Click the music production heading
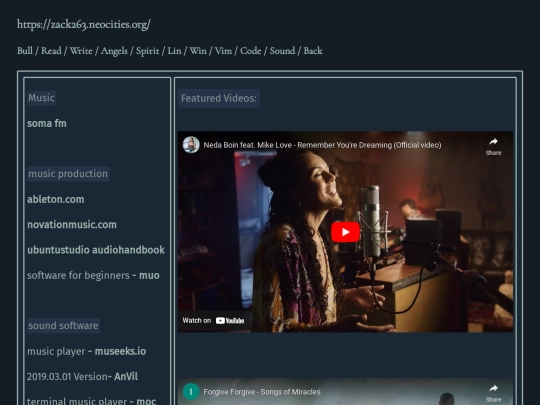Viewport: 540px width, 405px height. pyautogui.click(x=68, y=174)
